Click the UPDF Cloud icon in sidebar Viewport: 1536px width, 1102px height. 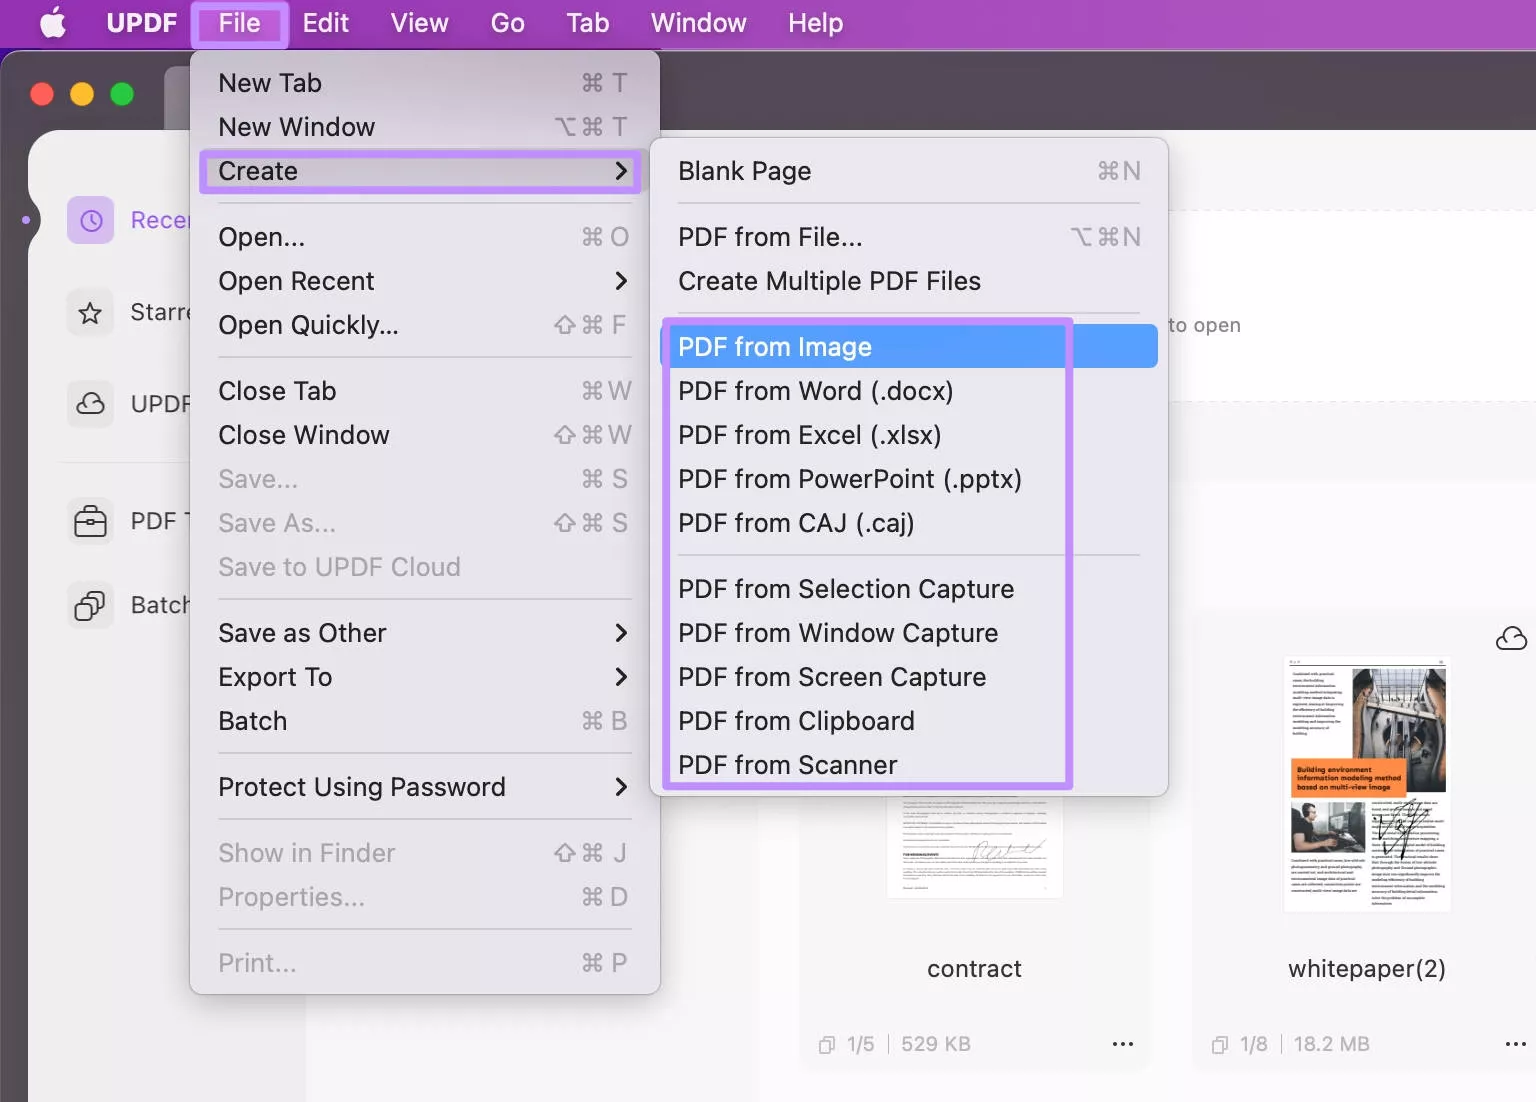[91, 404]
